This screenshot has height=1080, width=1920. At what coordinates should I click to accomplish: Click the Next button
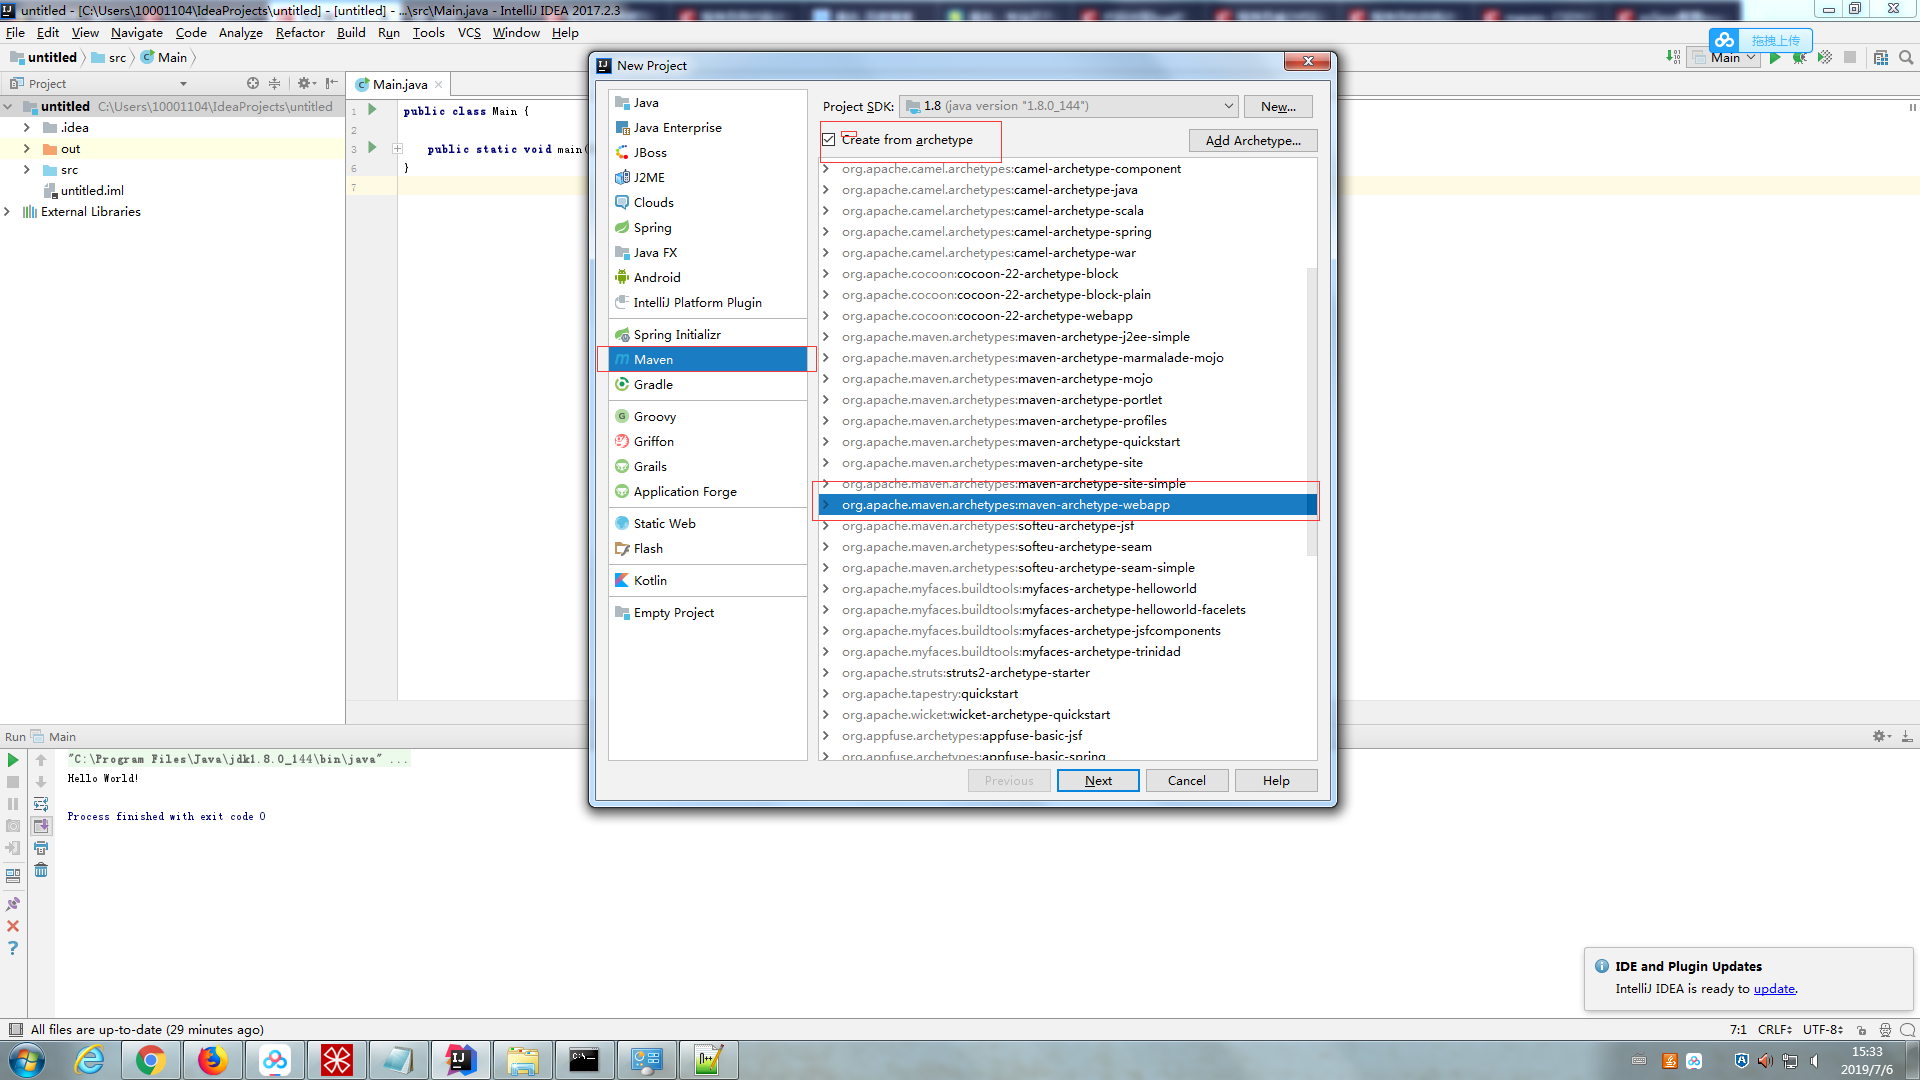(x=1097, y=781)
